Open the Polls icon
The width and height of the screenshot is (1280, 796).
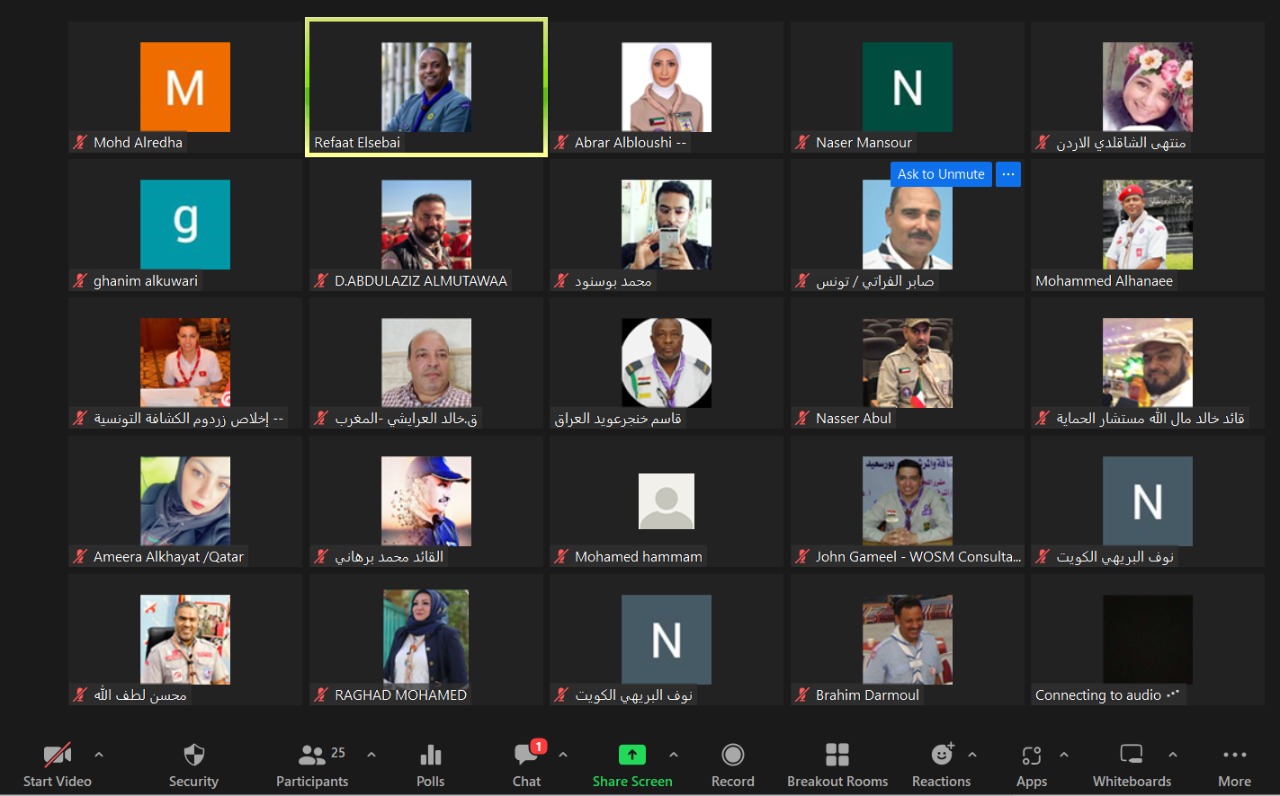[430, 756]
